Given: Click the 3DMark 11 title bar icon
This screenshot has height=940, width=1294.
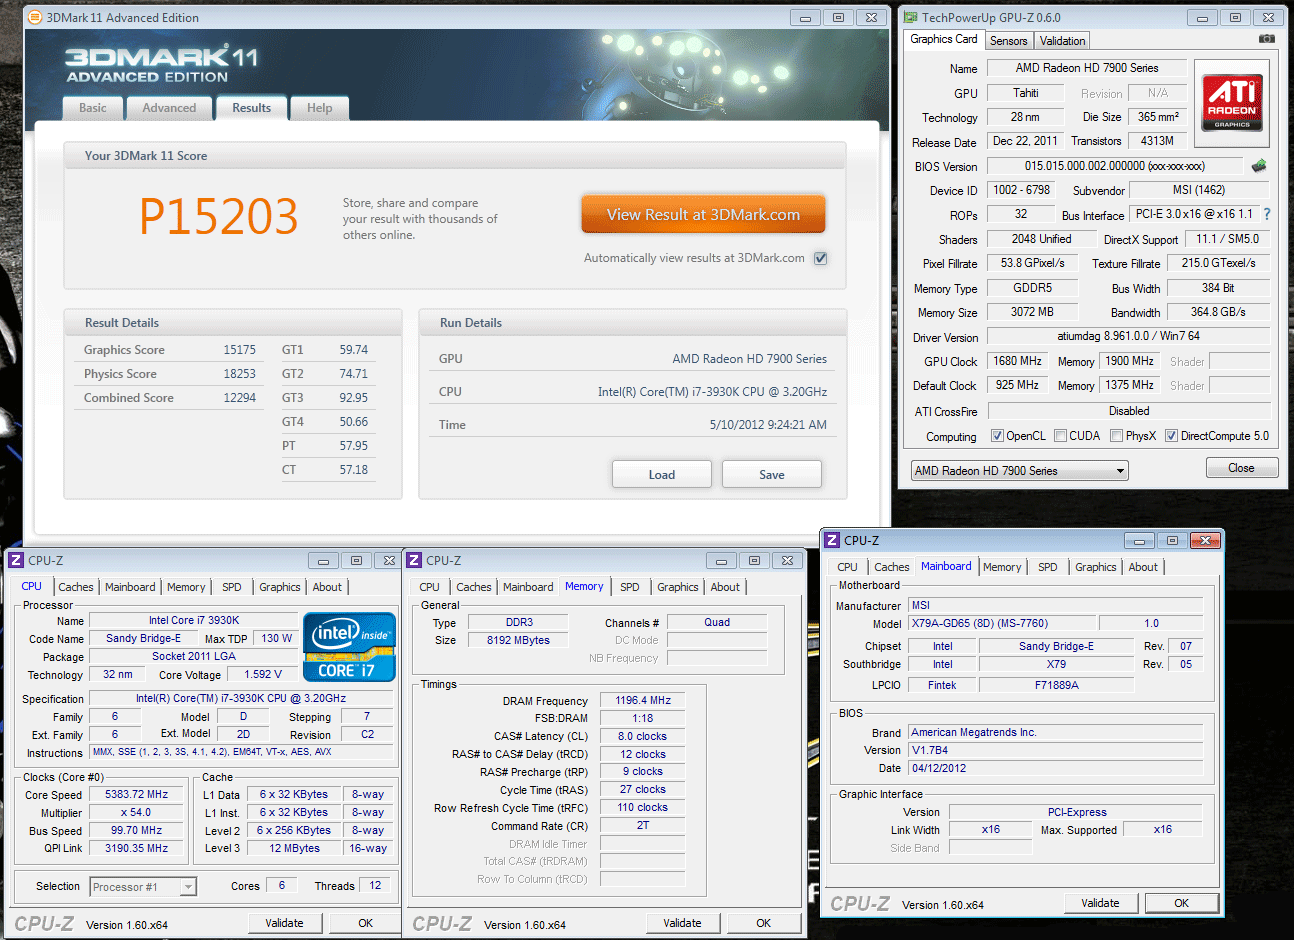Looking at the screenshot, I should click(35, 17).
